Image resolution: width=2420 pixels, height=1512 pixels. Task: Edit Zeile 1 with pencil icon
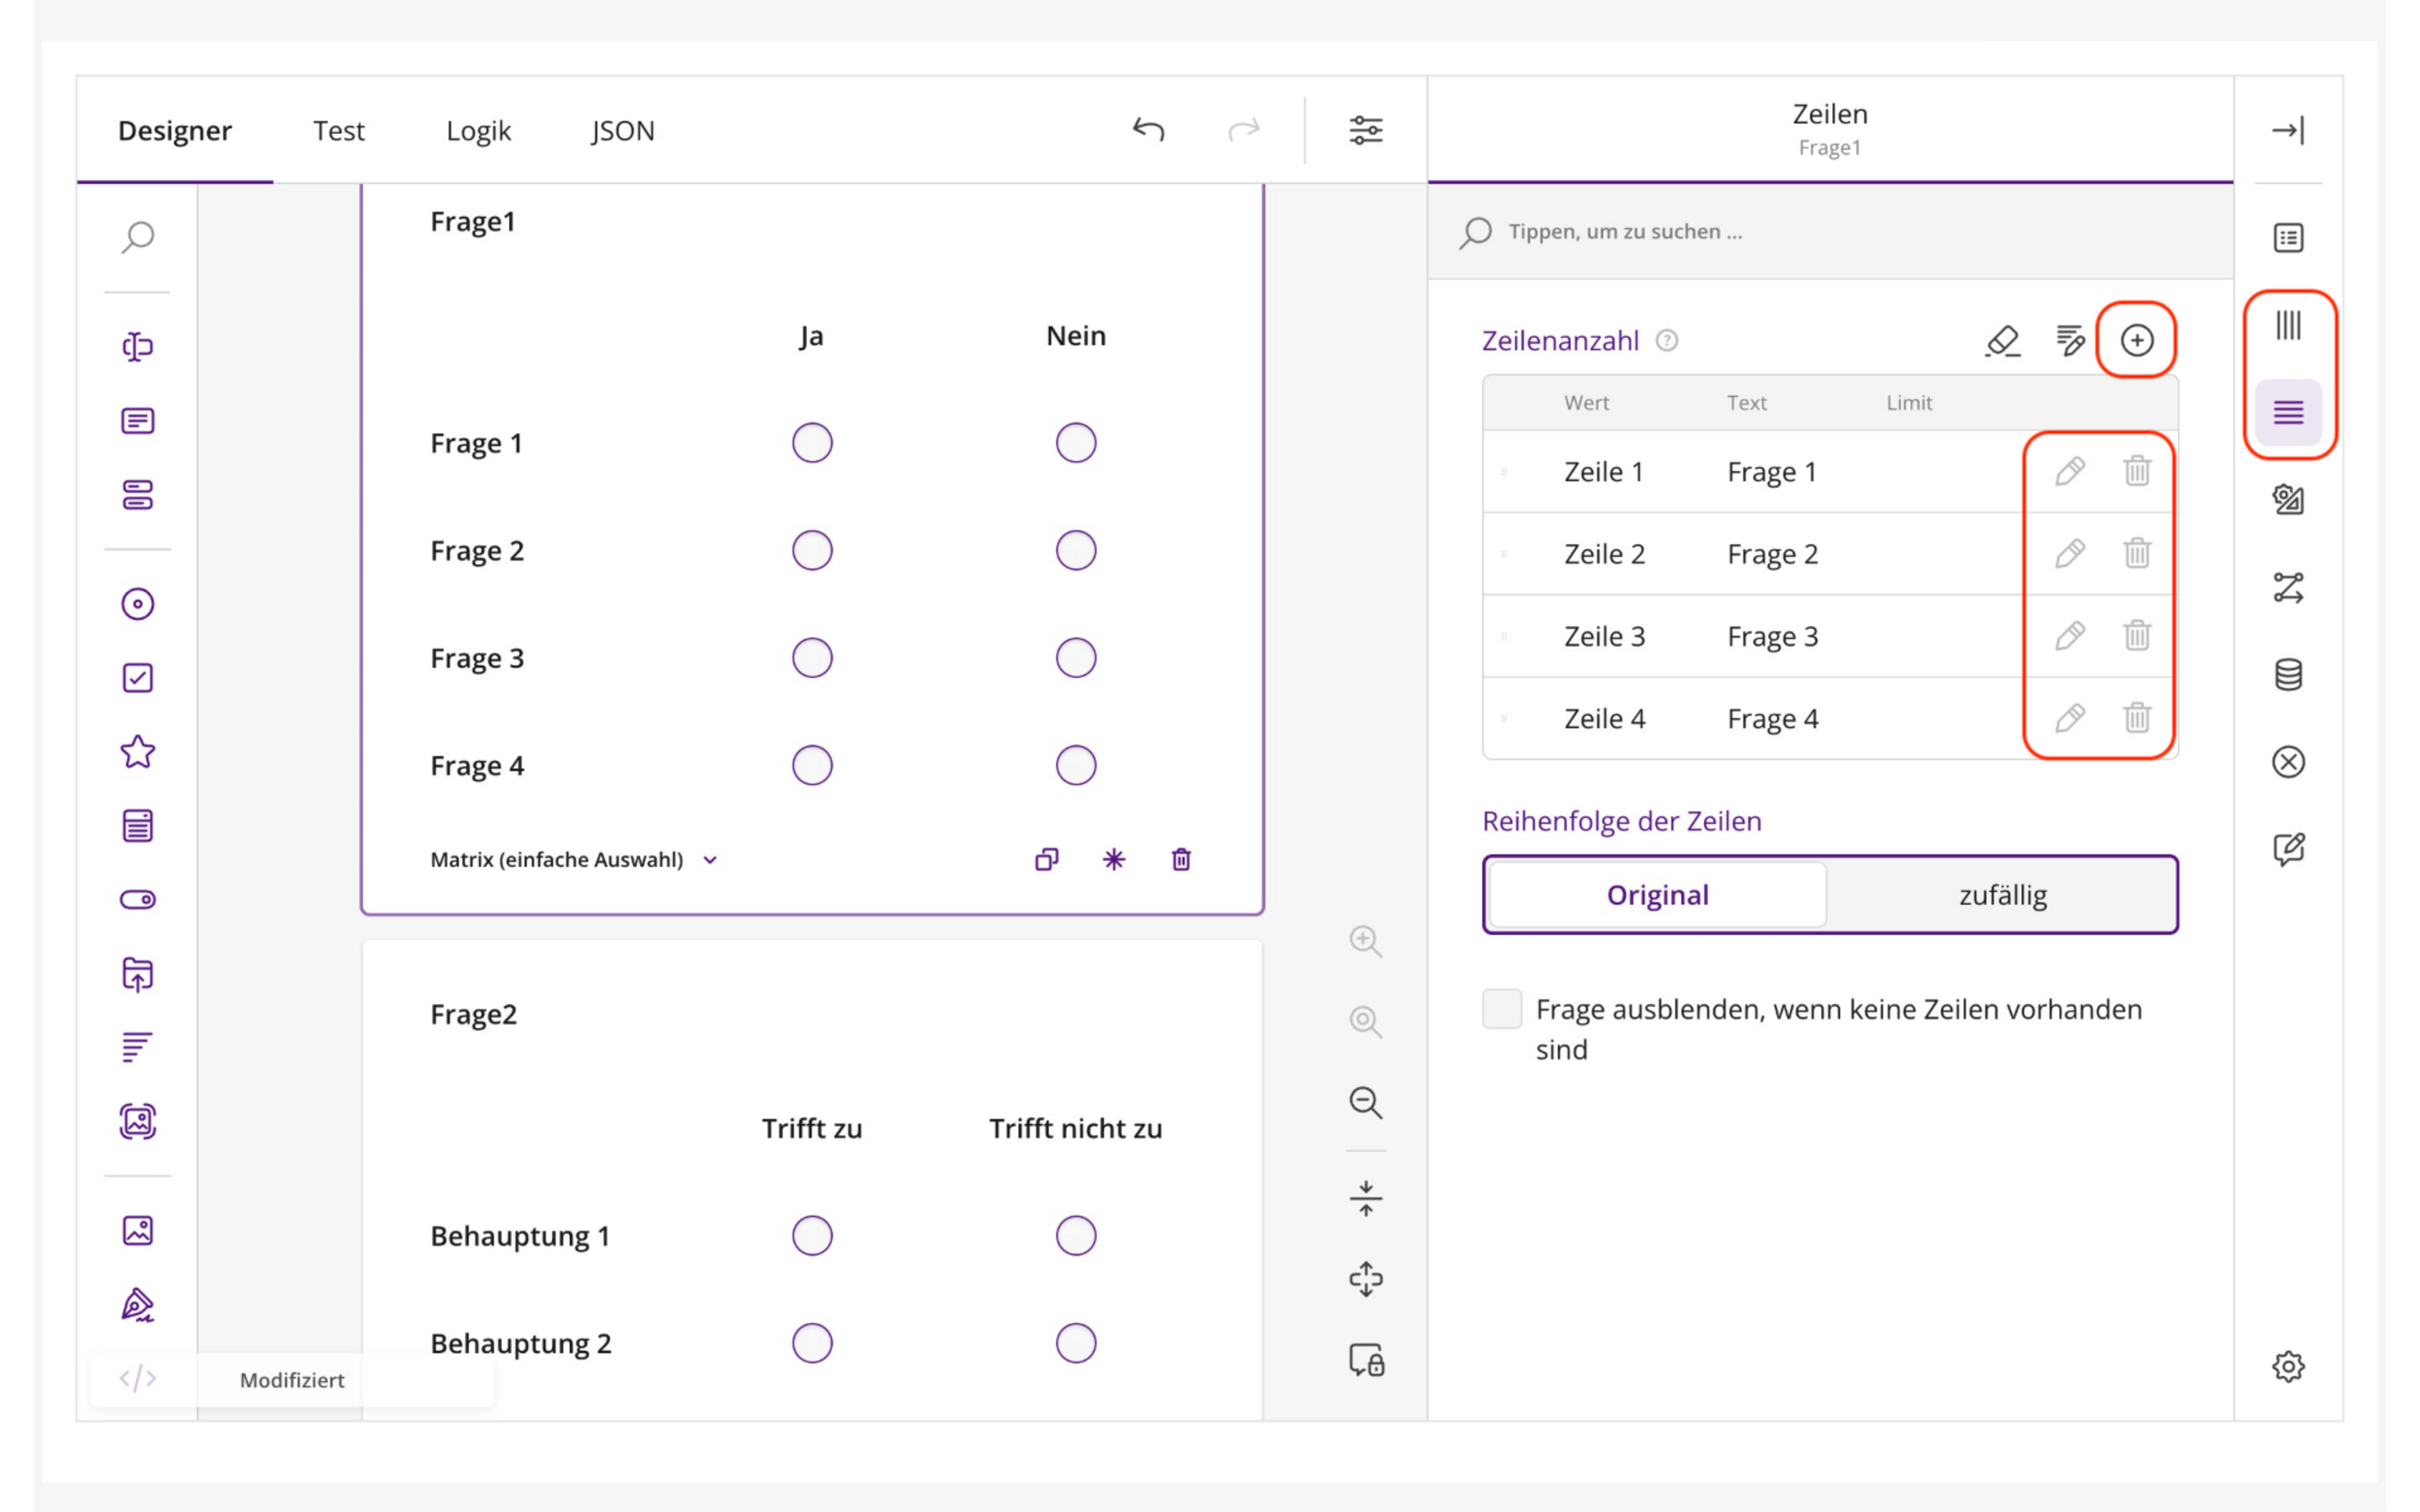[x=2069, y=471]
